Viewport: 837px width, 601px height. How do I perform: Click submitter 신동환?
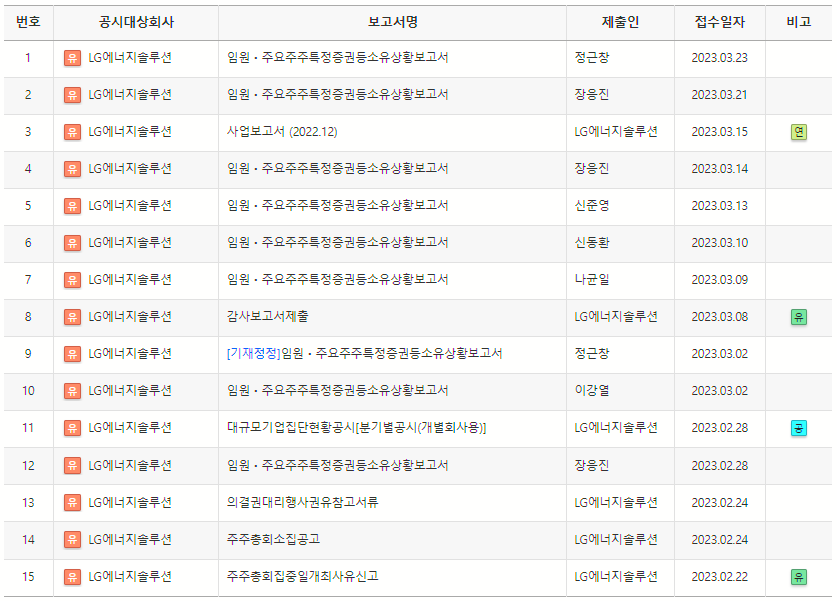(x=591, y=242)
